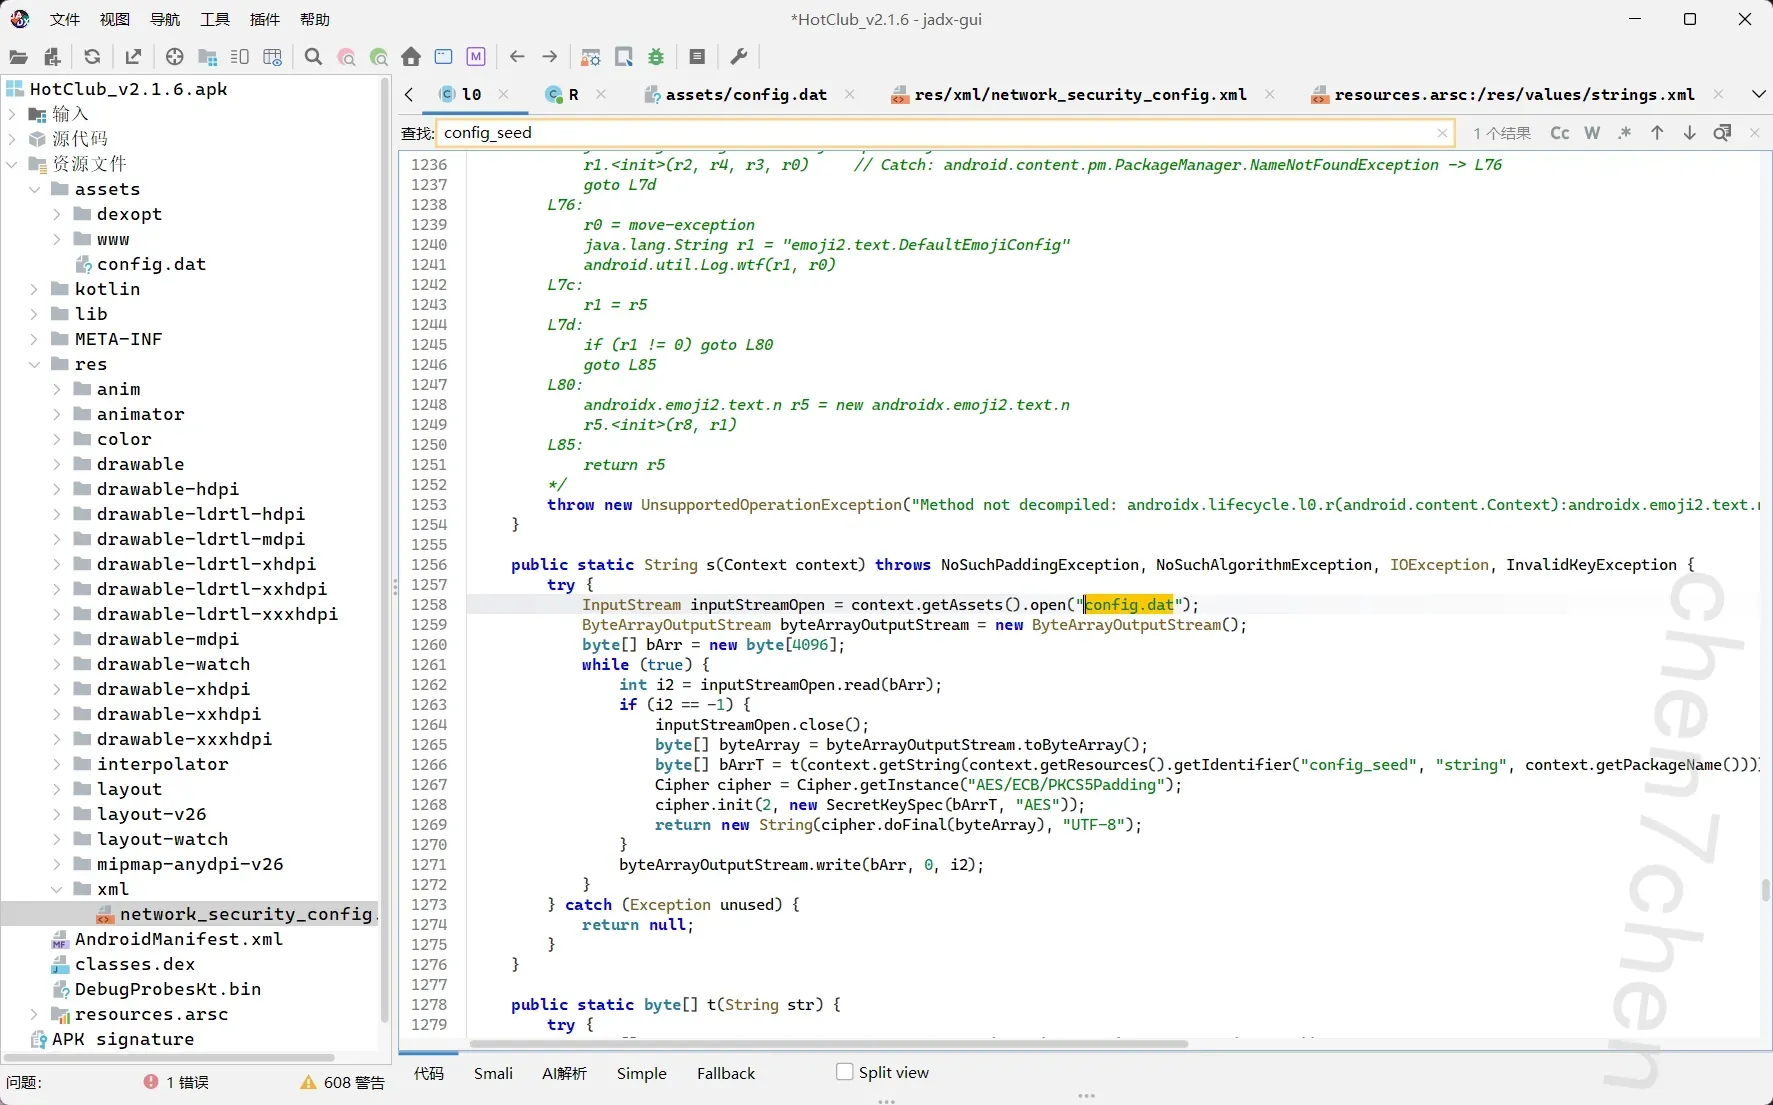Expand the dexopt folder
This screenshot has height=1105, width=1773.
click(56, 214)
